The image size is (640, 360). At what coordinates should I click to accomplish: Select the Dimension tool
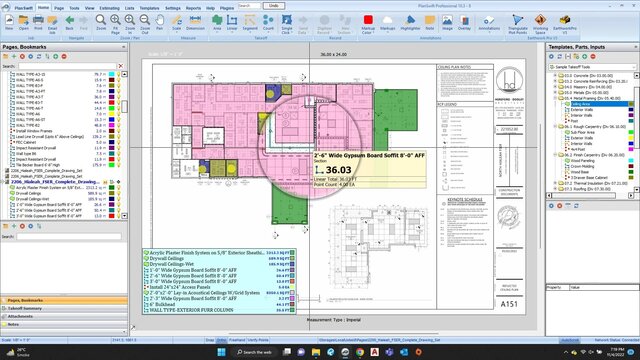click(x=195, y=23)
